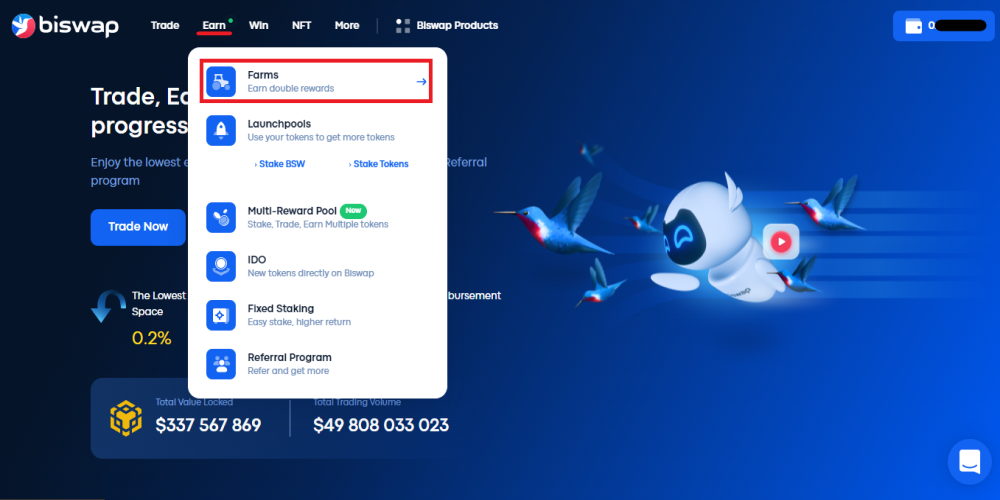Open the Trade menu
The image size is (1000, 500).
click(x=165, y=26)
